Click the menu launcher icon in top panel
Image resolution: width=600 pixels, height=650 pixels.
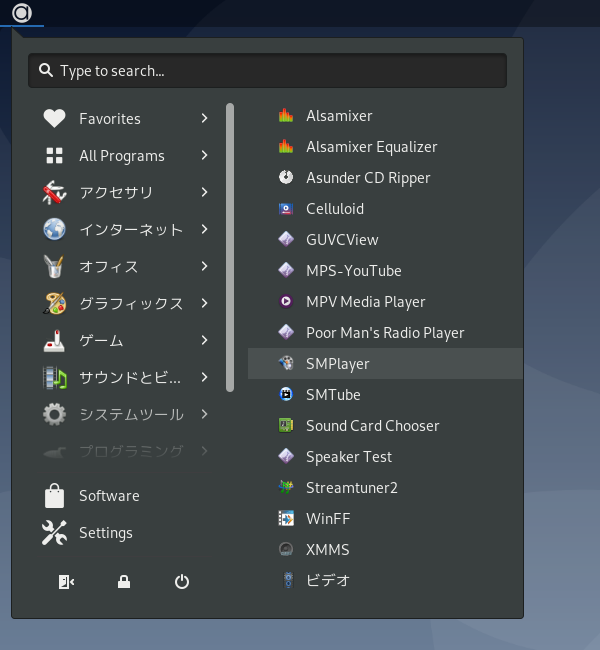coord(22,13)
